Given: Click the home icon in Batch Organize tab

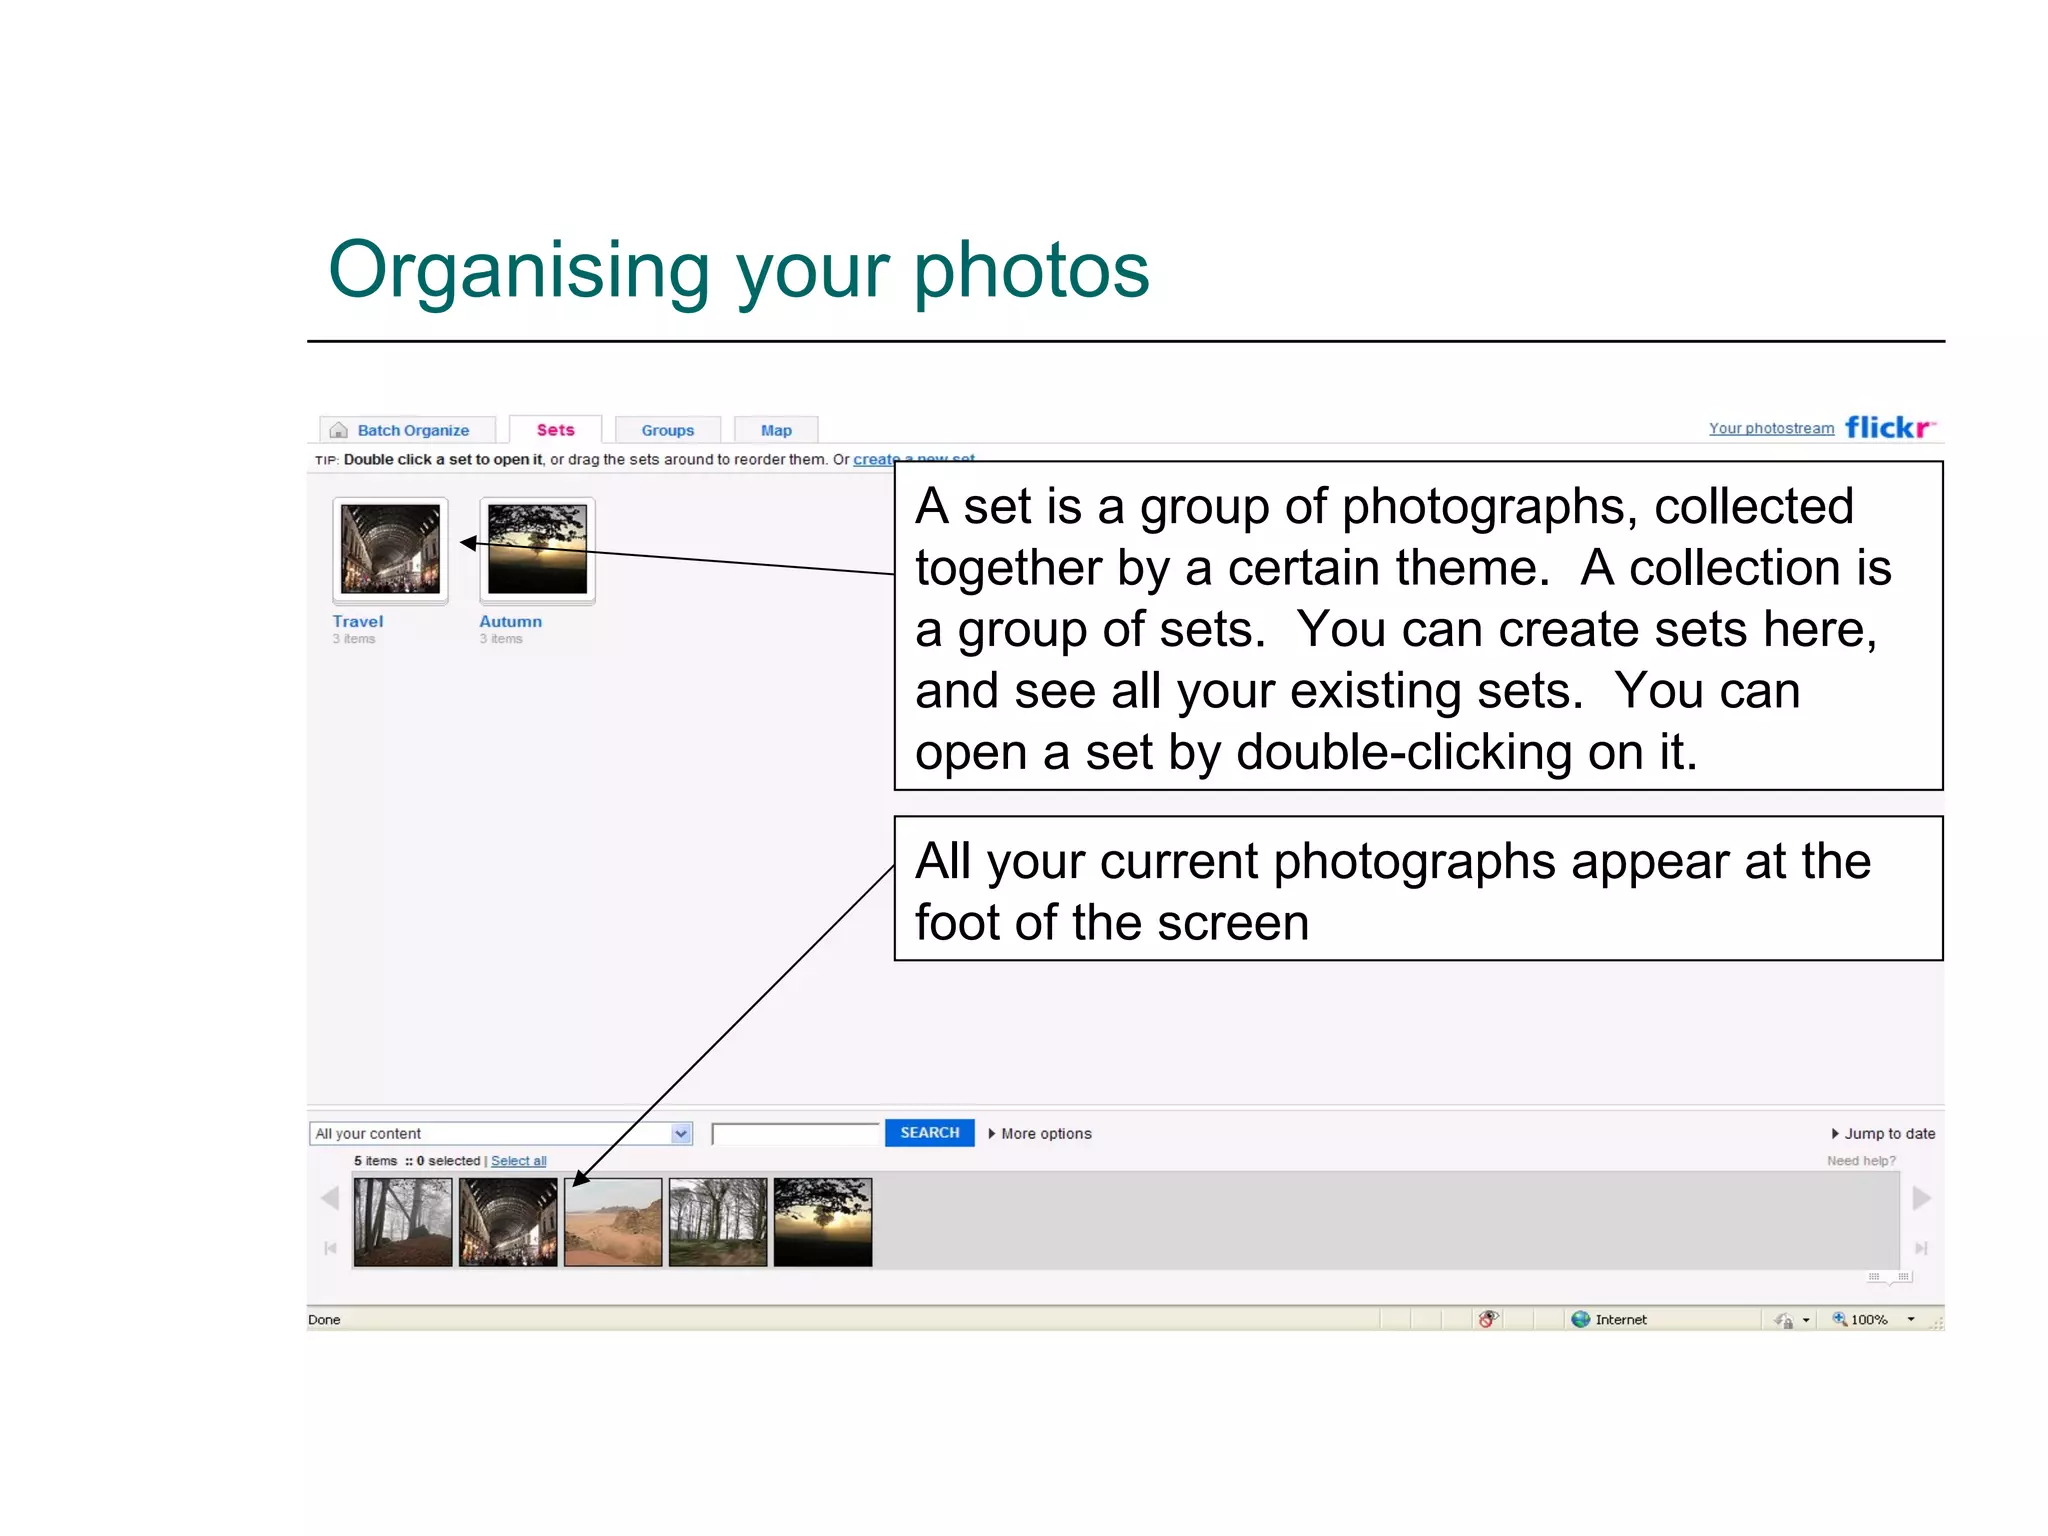Looking at the screenshot, I should pyautogui.click(x=339, y=430).
